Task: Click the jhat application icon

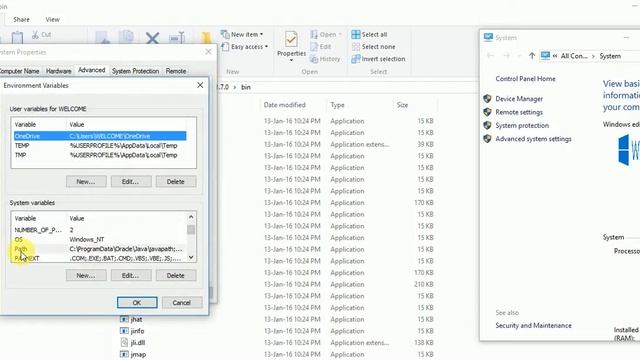Action: coord(124,319)
